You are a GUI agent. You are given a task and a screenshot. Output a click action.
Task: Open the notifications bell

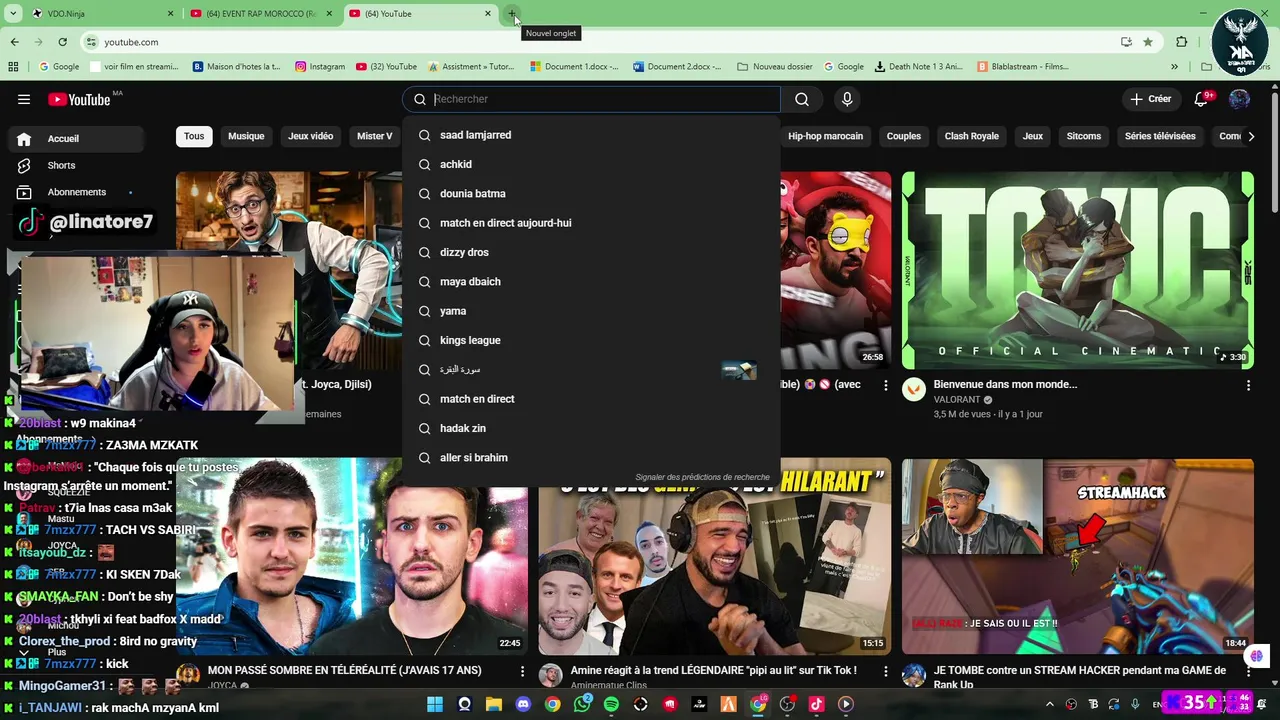[x=1202, y=99]
